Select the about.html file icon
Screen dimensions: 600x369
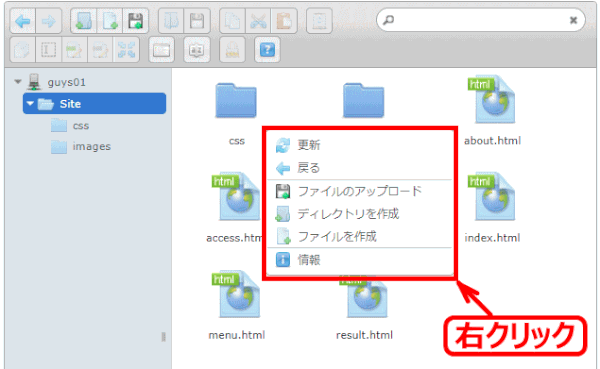tap(492, 99)
